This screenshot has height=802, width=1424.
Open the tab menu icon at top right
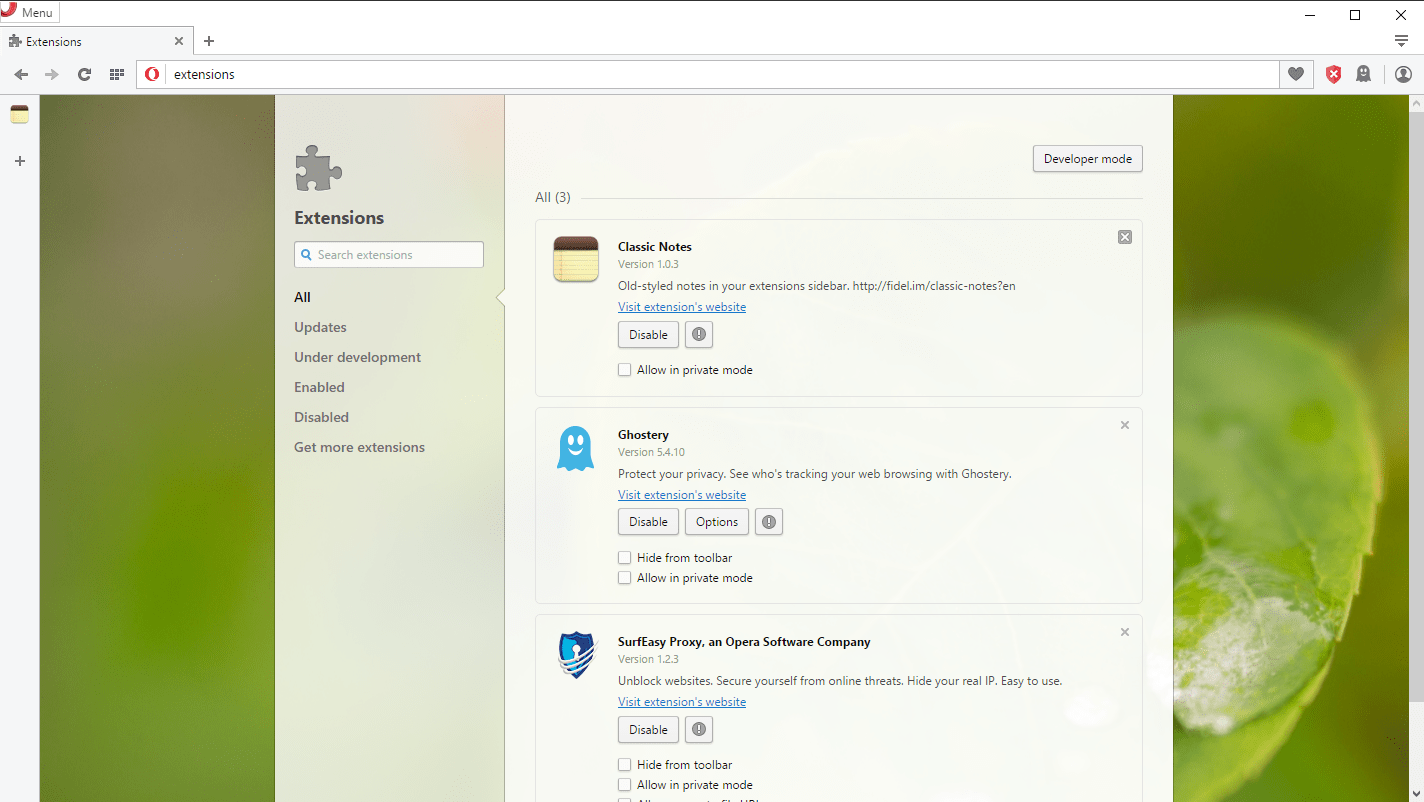pyautogui.click(x=1402, y=41)
